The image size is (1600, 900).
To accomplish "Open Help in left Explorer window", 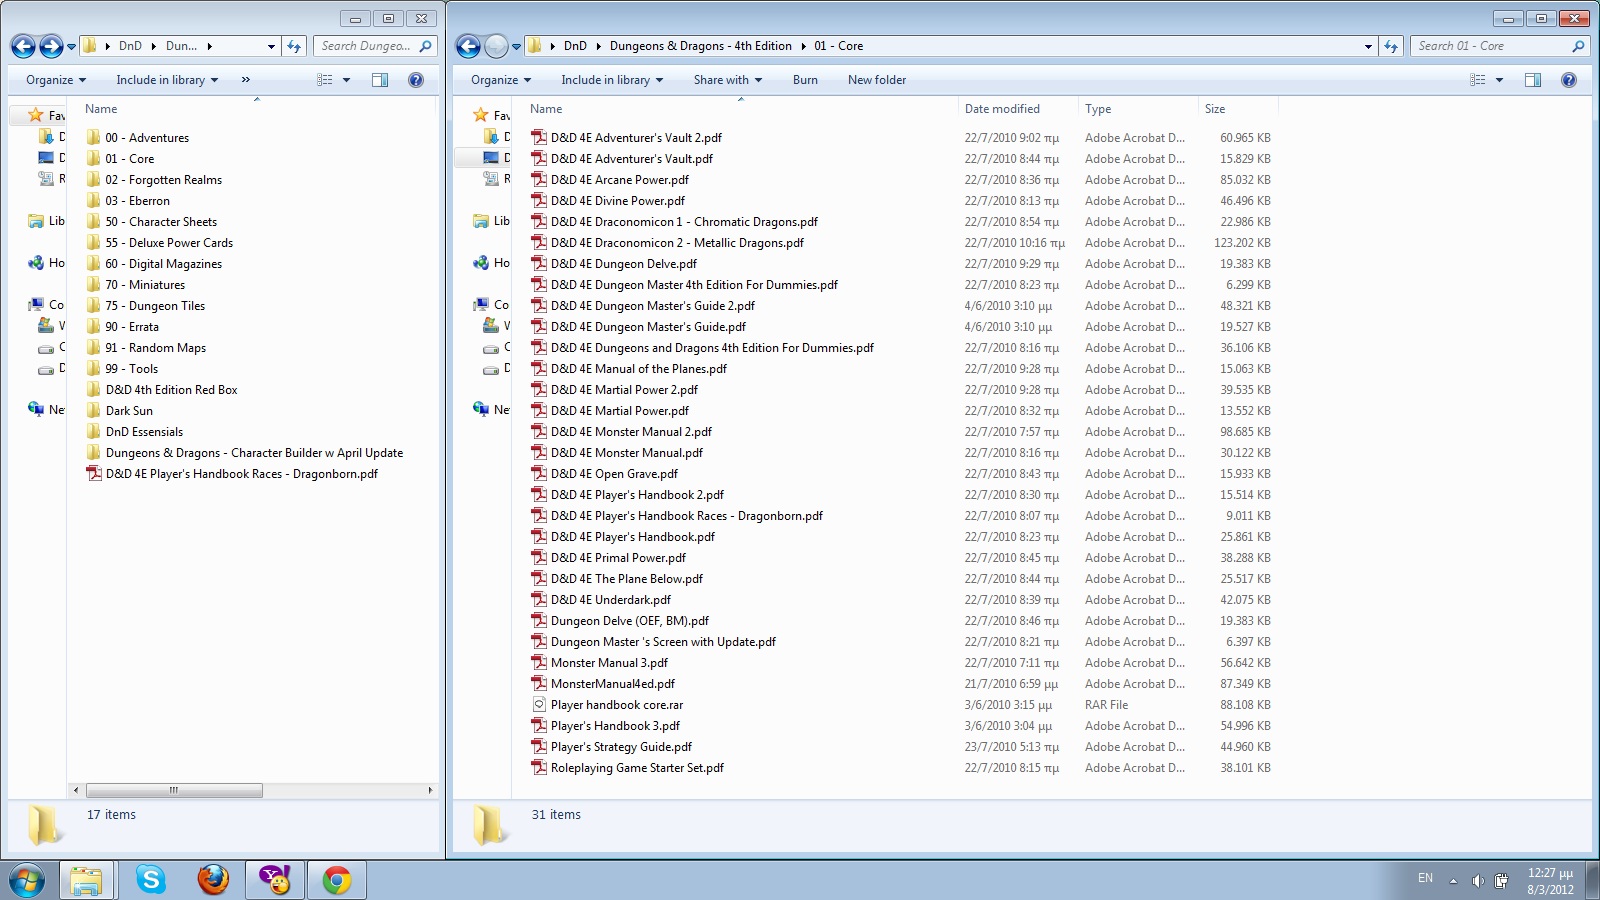I will 416,80.
